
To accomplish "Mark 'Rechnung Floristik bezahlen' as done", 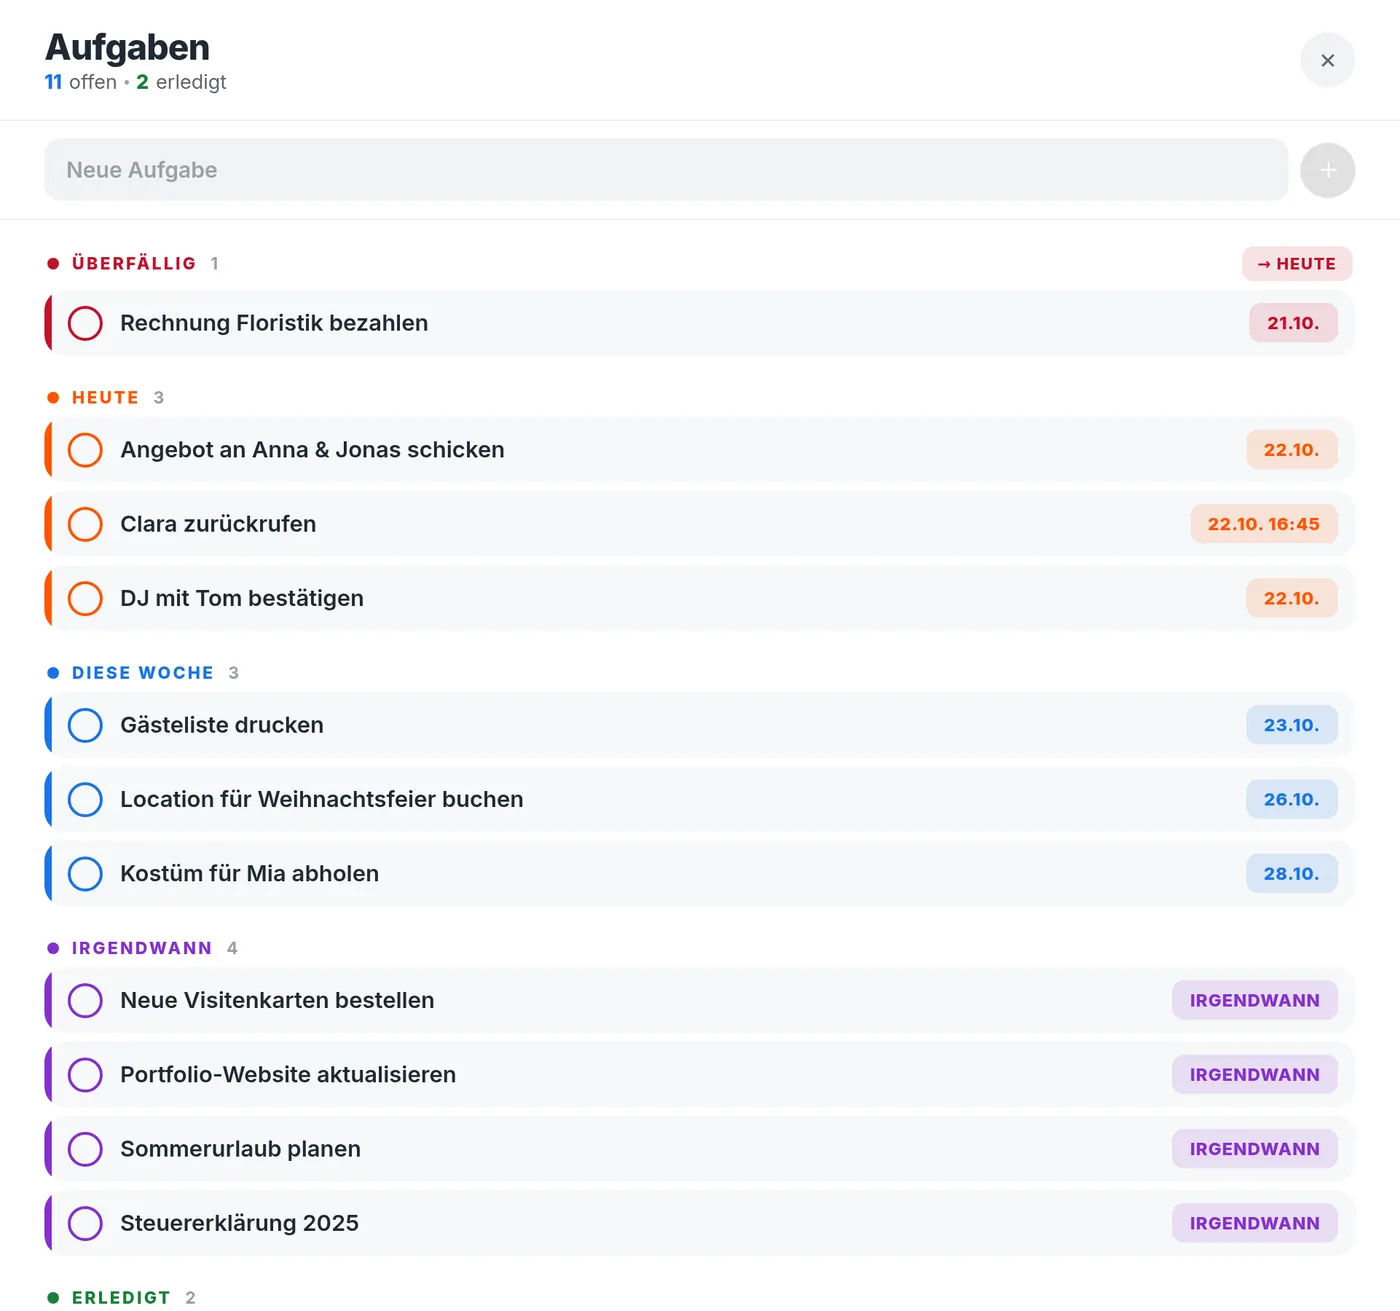I will point(85,323).
